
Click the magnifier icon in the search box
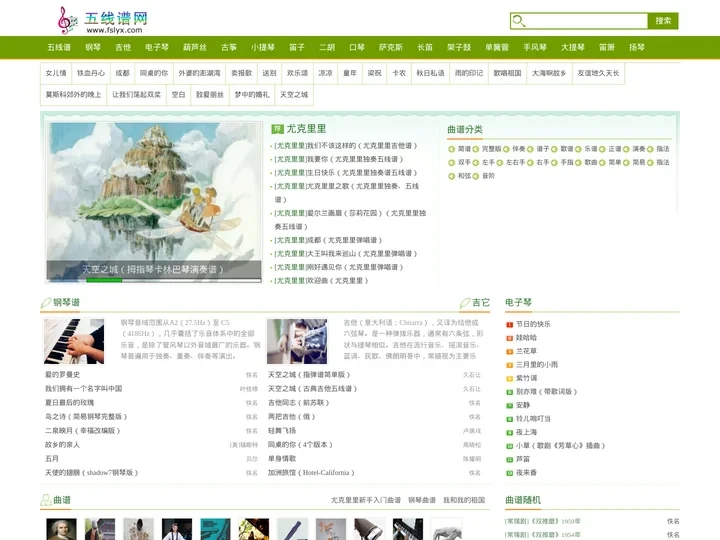point(518,21)
